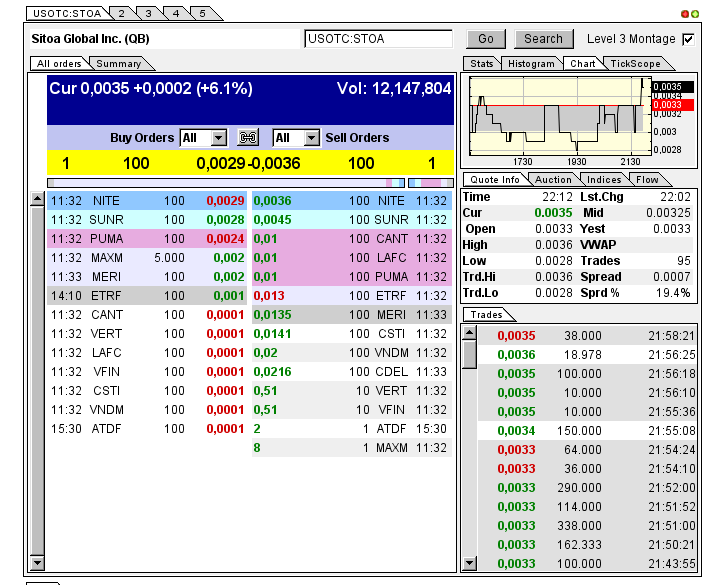Click the green dot icon at top right
Image resolution: width=717 pixels, height=585 pixels.
point(695,14)
